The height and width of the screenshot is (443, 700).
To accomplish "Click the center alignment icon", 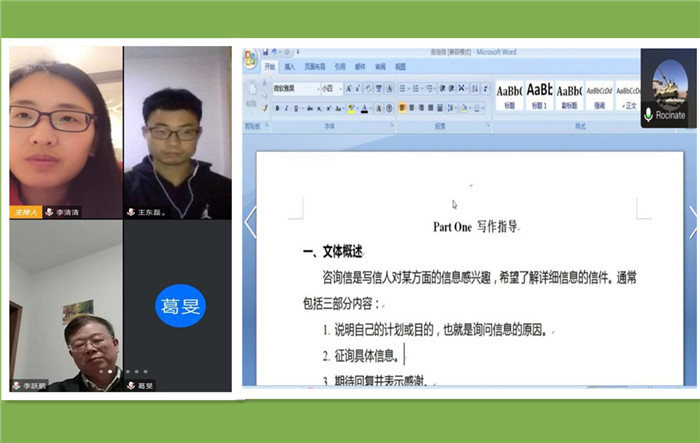I will tap(413, 108).
